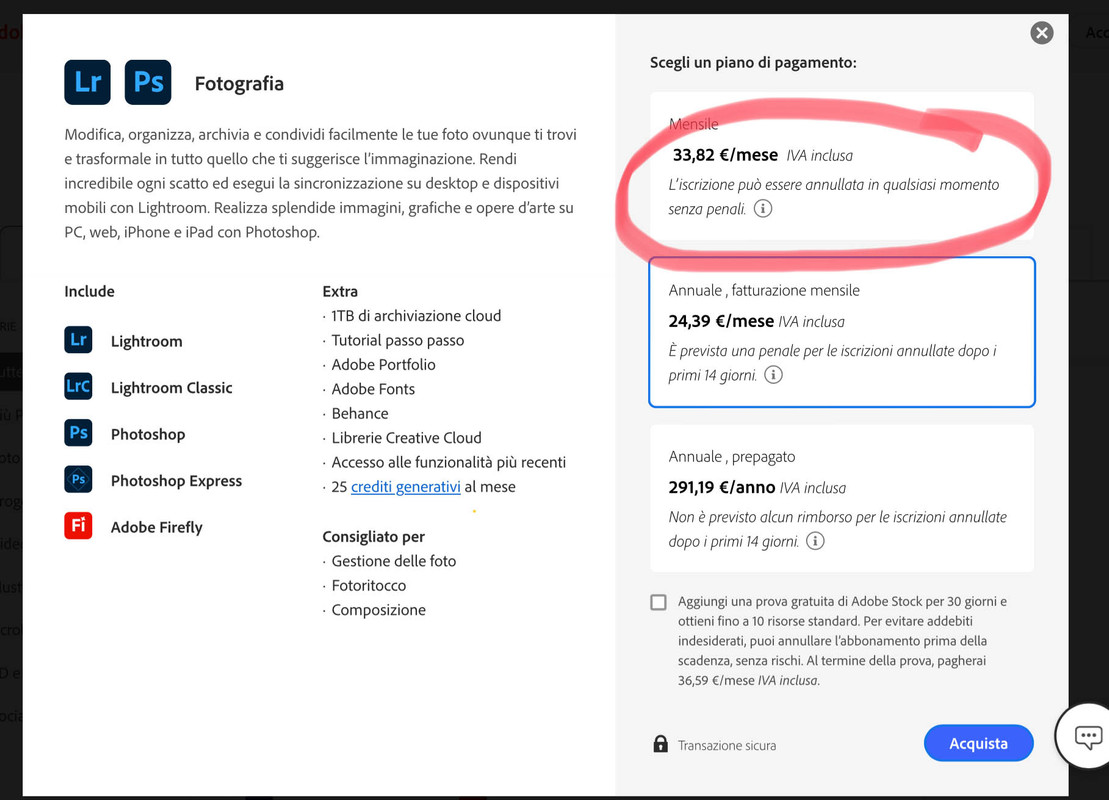Viewport: 1109px width, 800px height.
Task: Open the chat support bubble
Action: pyautogui.click(x=1088, y=736)
